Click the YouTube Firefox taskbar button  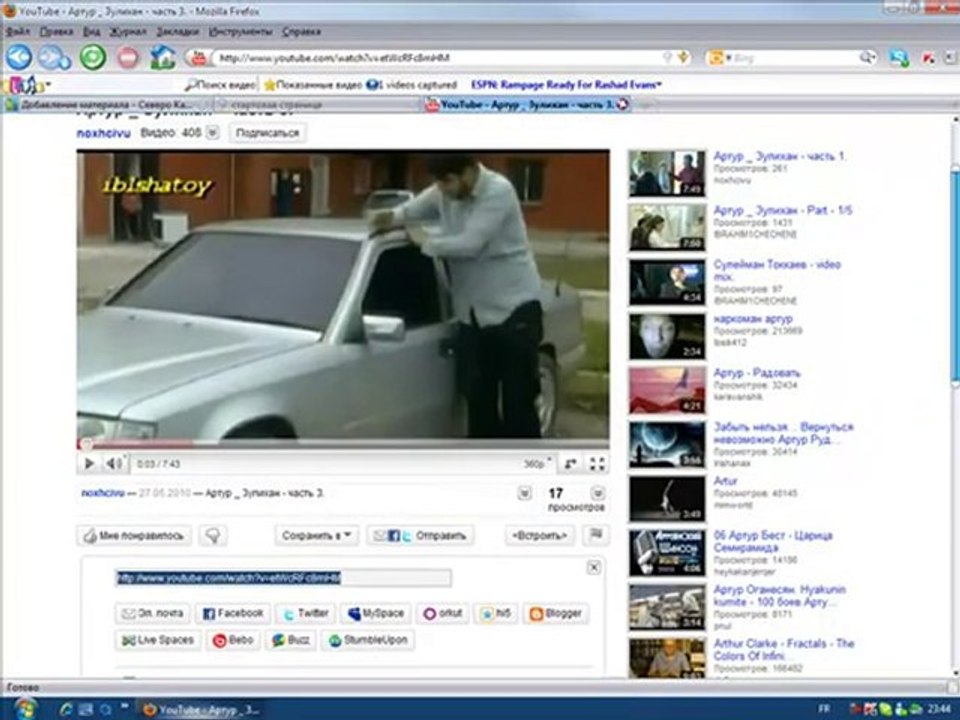(201, 710)
